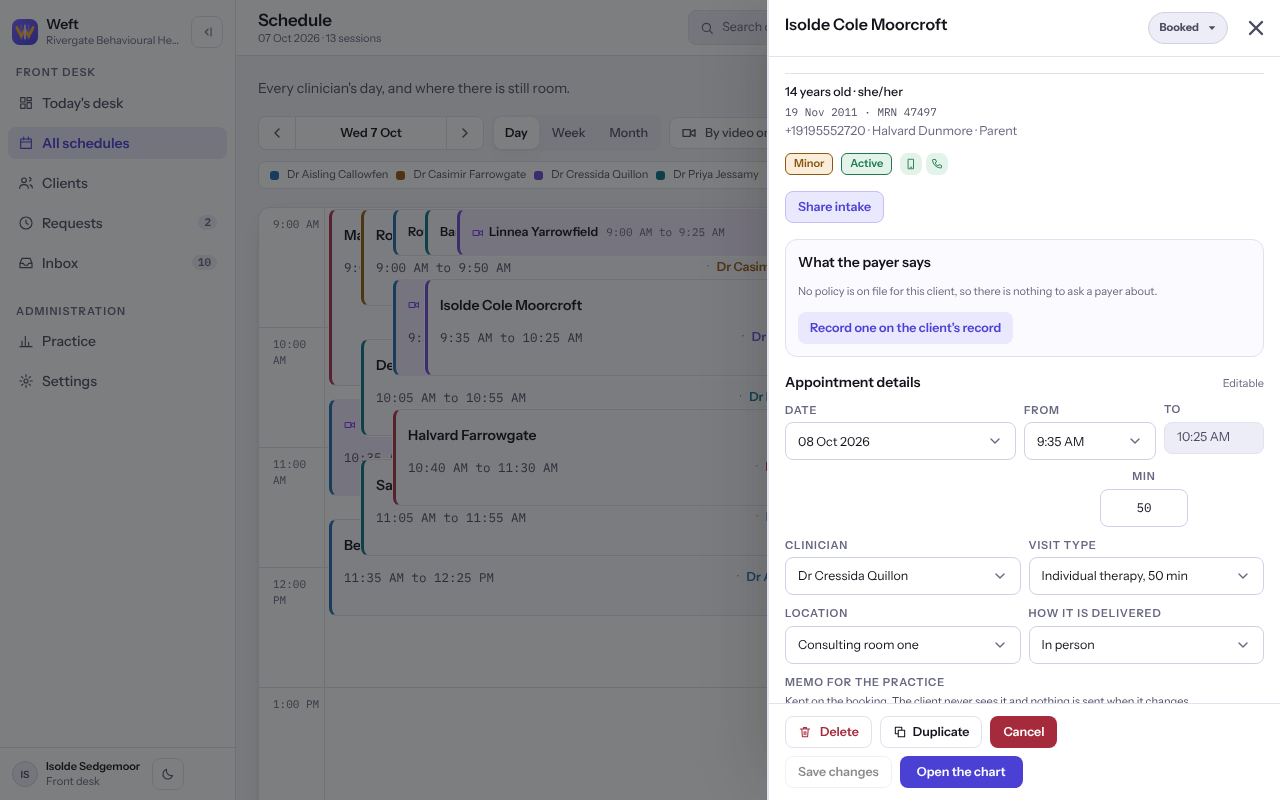Click the minutes duration field
This screenshot has width=1280, height=800.
(1144, 508)
